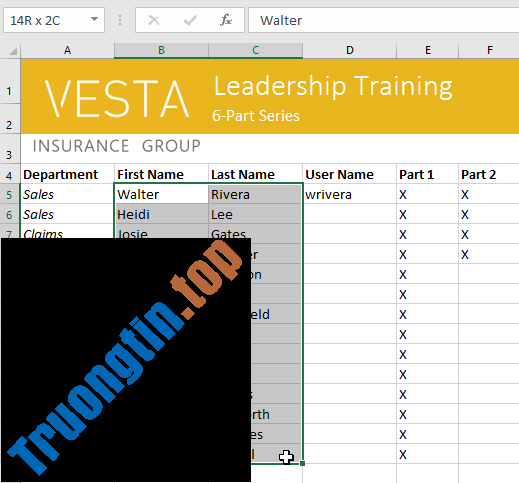Image resolution: width=519 pixels, height=483 pixels.
Task: Click the Department header cell
Action: click(x=67, y=174)
